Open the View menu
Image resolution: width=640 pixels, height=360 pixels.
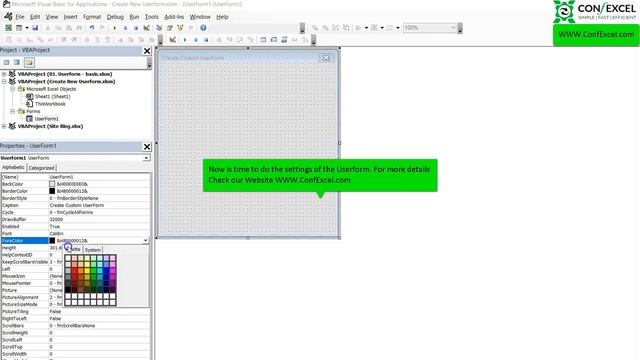click(52, 17)
